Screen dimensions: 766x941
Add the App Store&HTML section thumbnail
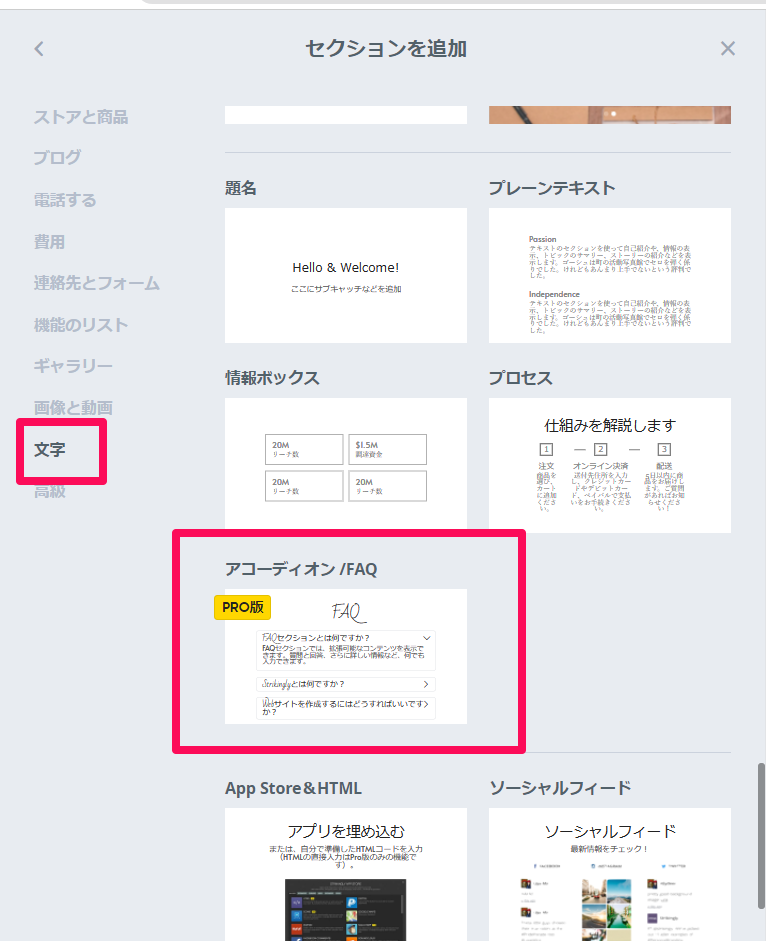point(346,874)
